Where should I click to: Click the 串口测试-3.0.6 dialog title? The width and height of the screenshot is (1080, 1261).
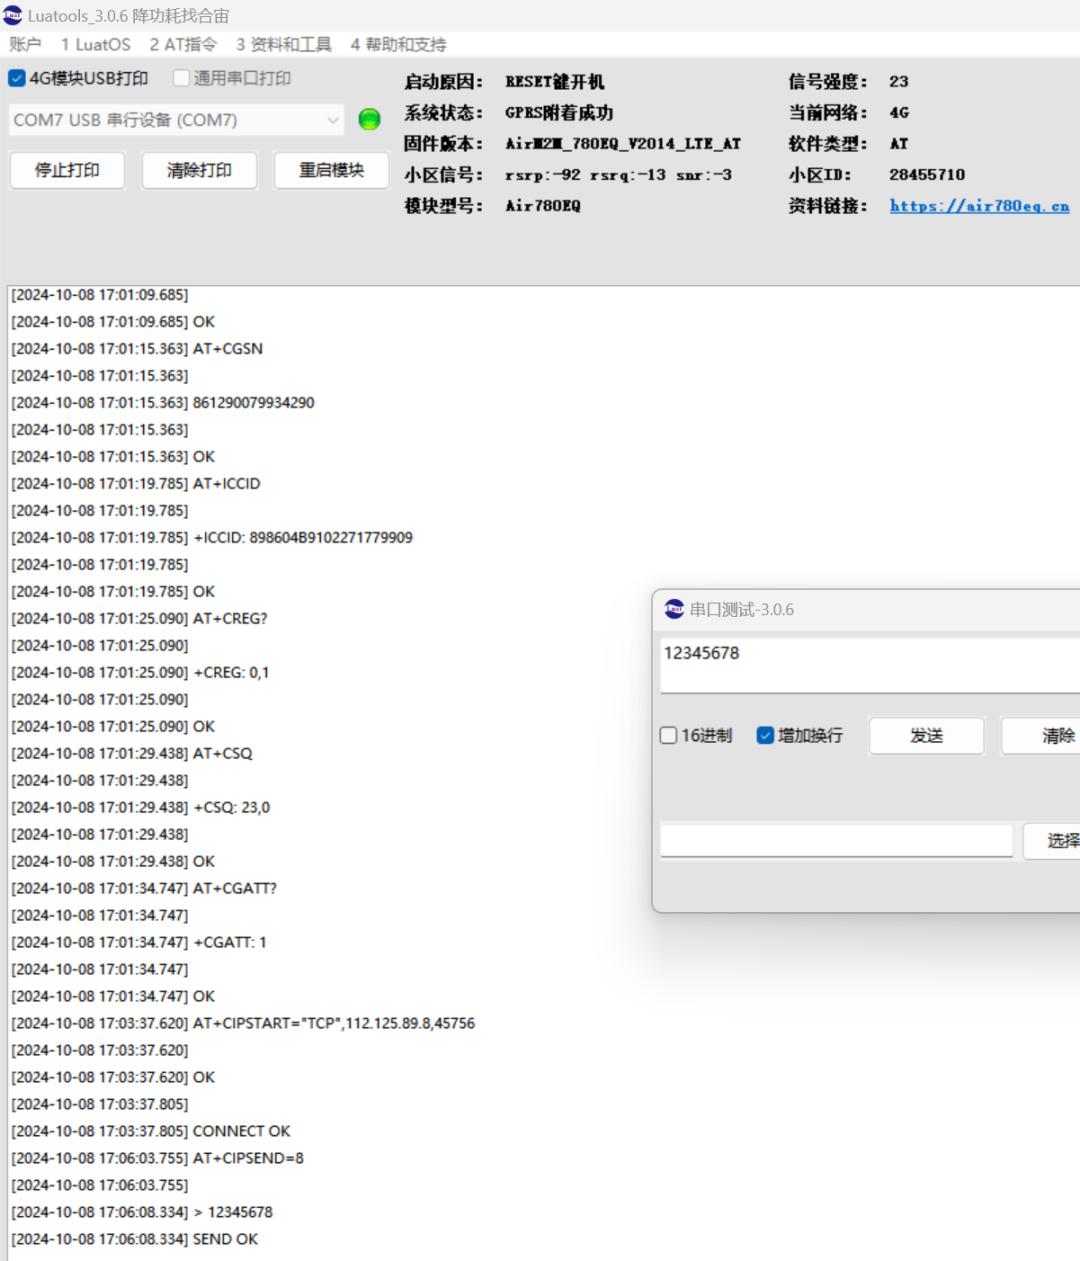[x=741, y=609]
